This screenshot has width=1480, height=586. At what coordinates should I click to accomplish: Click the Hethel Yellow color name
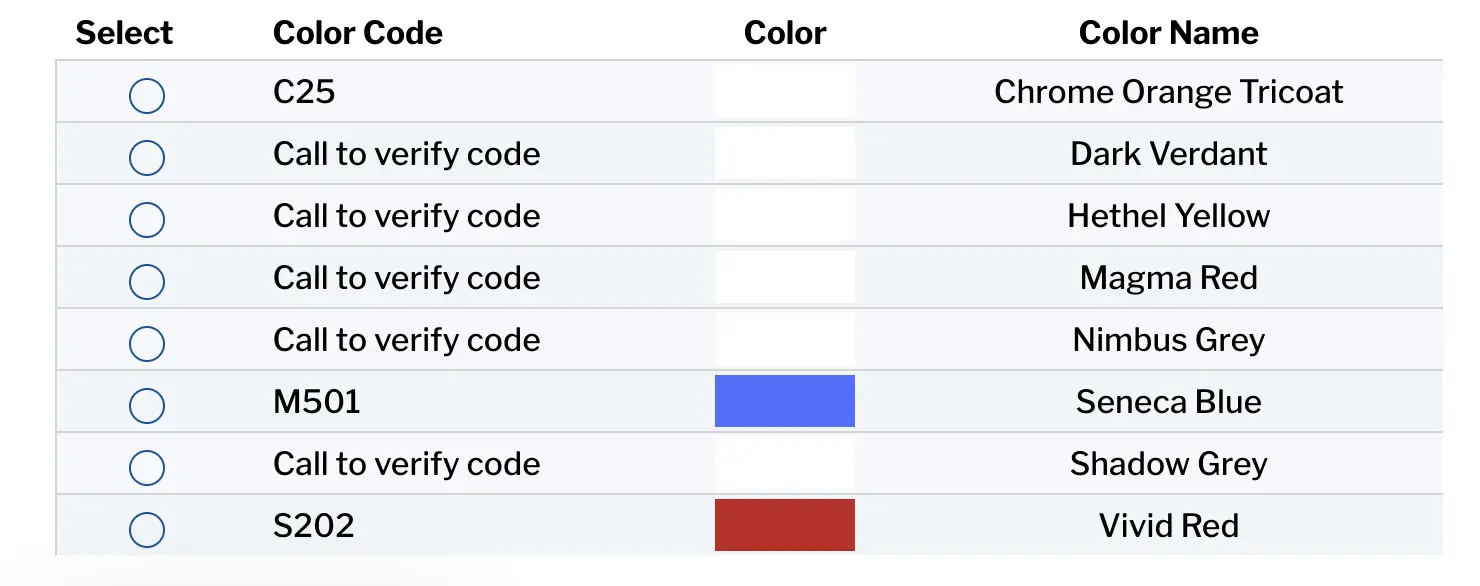(1168, 216)
